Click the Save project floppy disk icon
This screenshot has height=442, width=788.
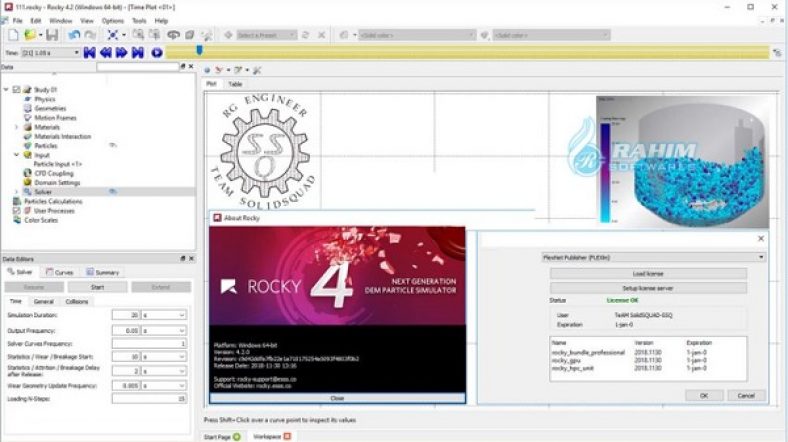click(x=51, y=35)
